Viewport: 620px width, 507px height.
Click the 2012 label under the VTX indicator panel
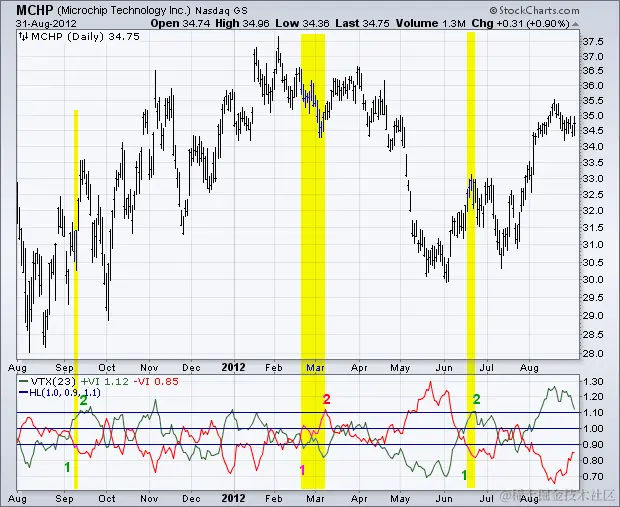233,498
